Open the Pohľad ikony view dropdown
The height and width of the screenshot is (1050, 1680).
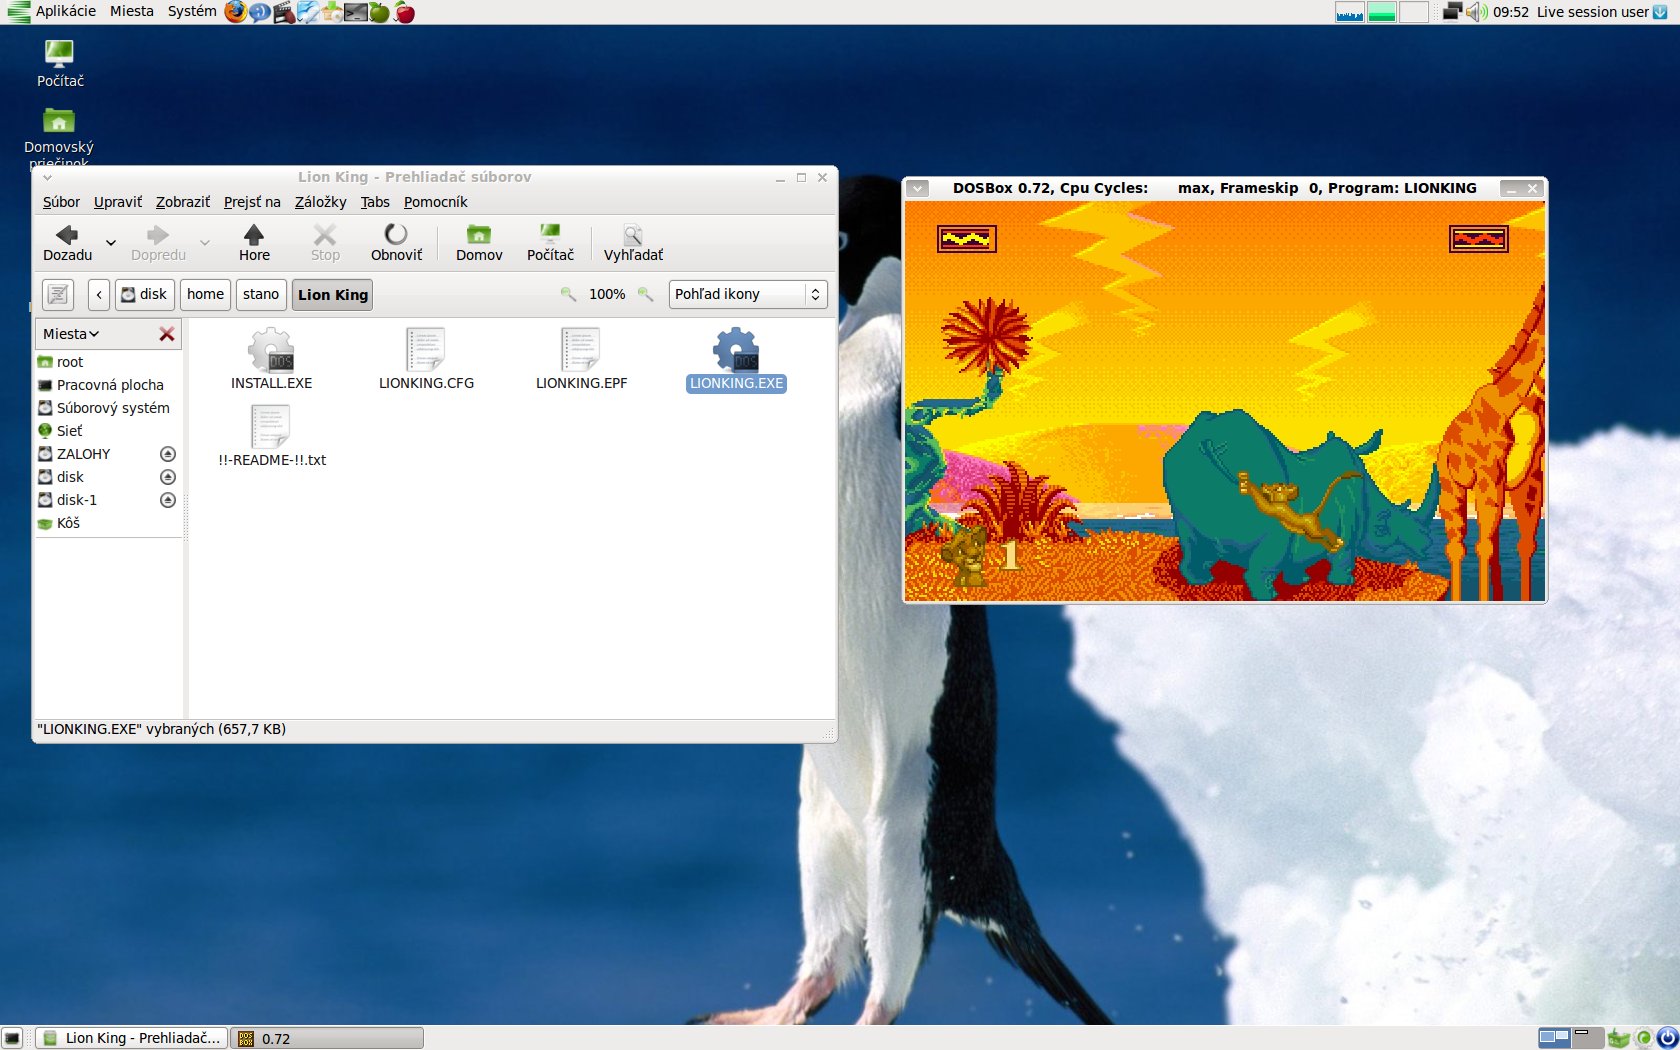click(x=748, y=294)
